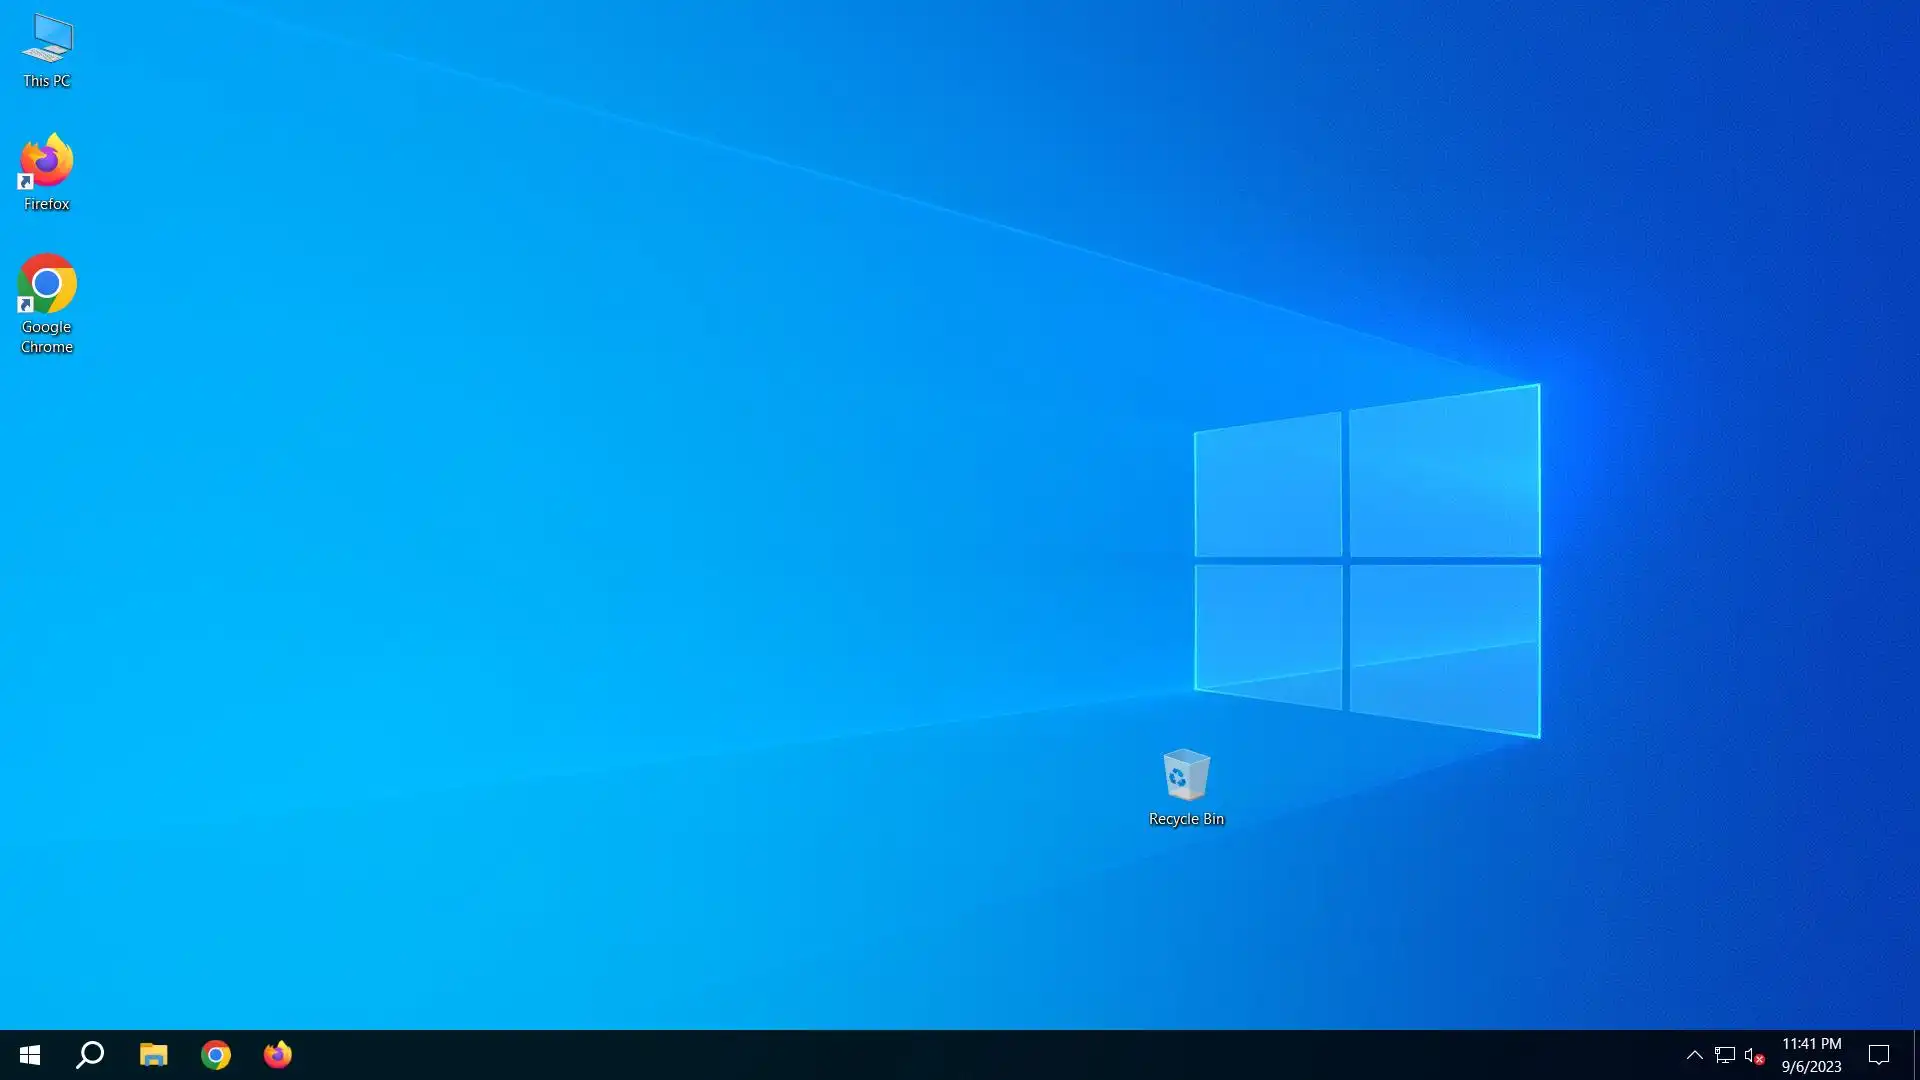The image size is (1920, 1080).
Task: Select the Google Chrome desktop shortcut icon
Action: pyautogui.click(x=47, y=284)
